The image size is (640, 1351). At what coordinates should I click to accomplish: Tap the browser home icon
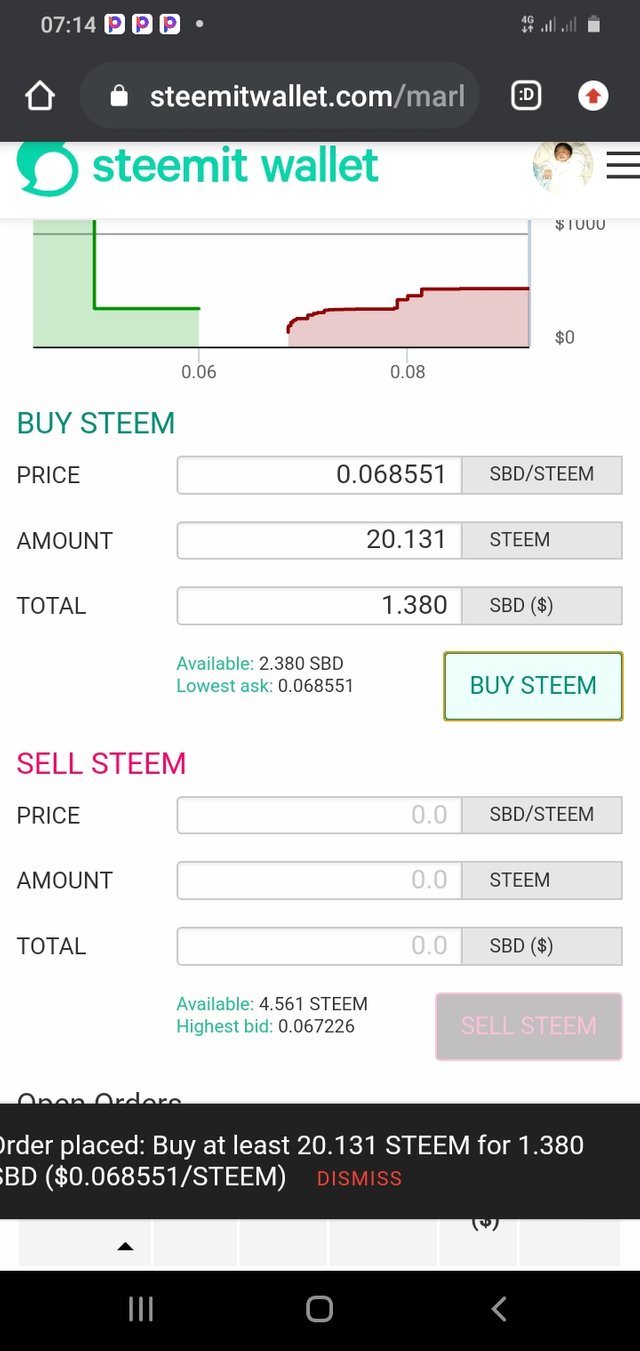point(39,96)
